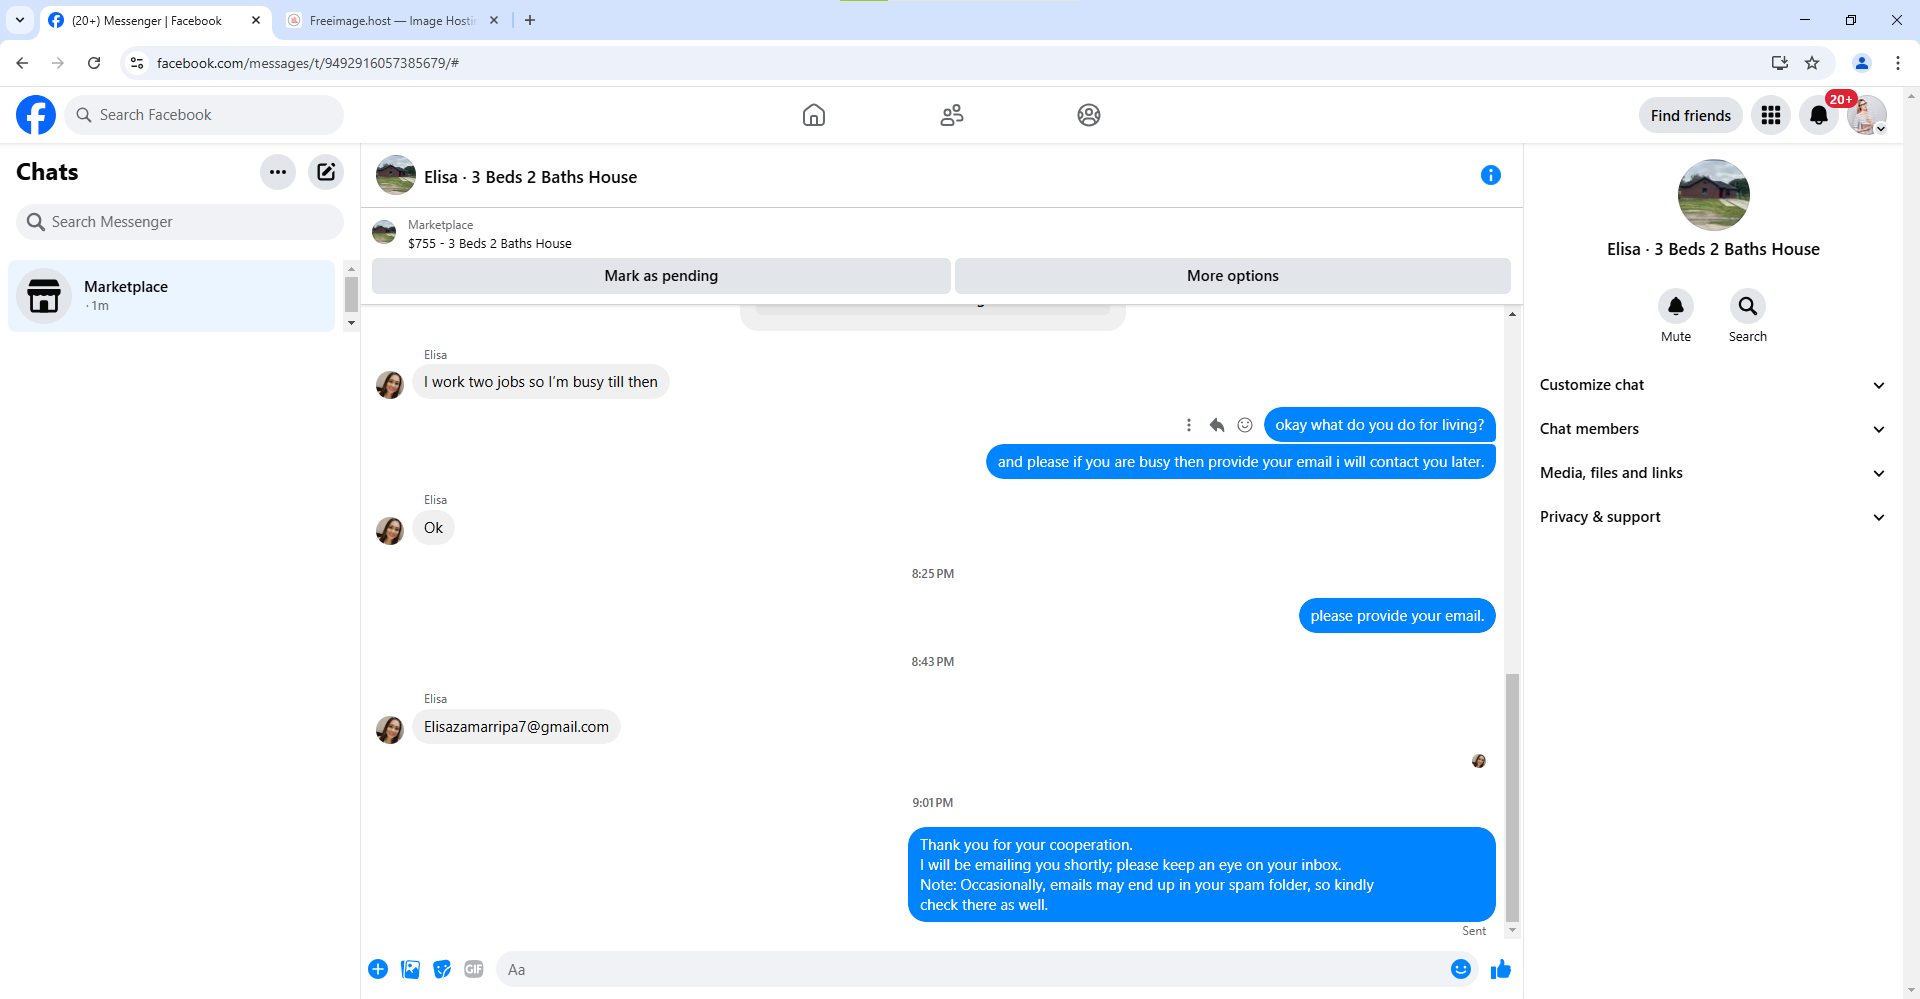Choose a sticker from the composer
This screenshot has height=999, width=1920.
click(442, 969)
